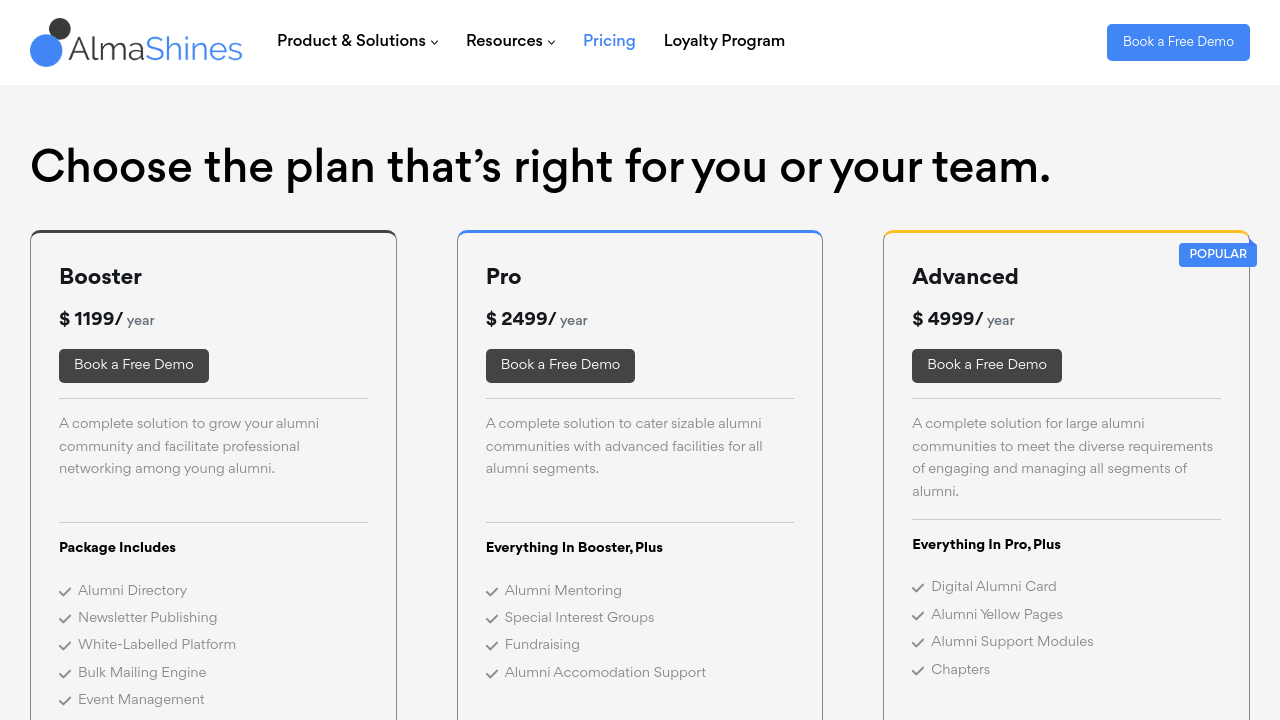Click checkmark icon beside Alumni Directory
This screenshot has width=1280, height=720.
[x=65, y=592]
